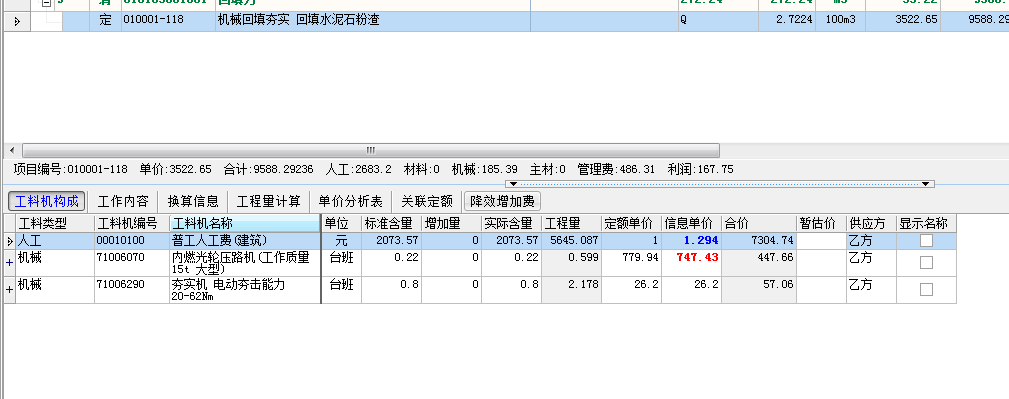Expand the 内燃光轮压路机 machinery row plus icon

[9, 263]
